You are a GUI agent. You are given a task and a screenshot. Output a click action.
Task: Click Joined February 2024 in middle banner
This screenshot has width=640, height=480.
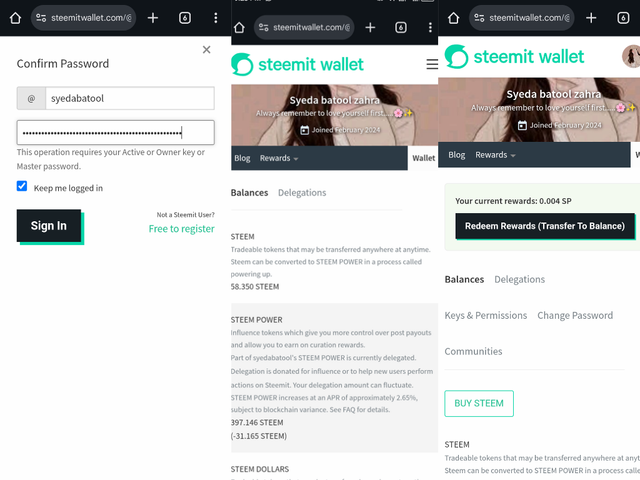340,130
